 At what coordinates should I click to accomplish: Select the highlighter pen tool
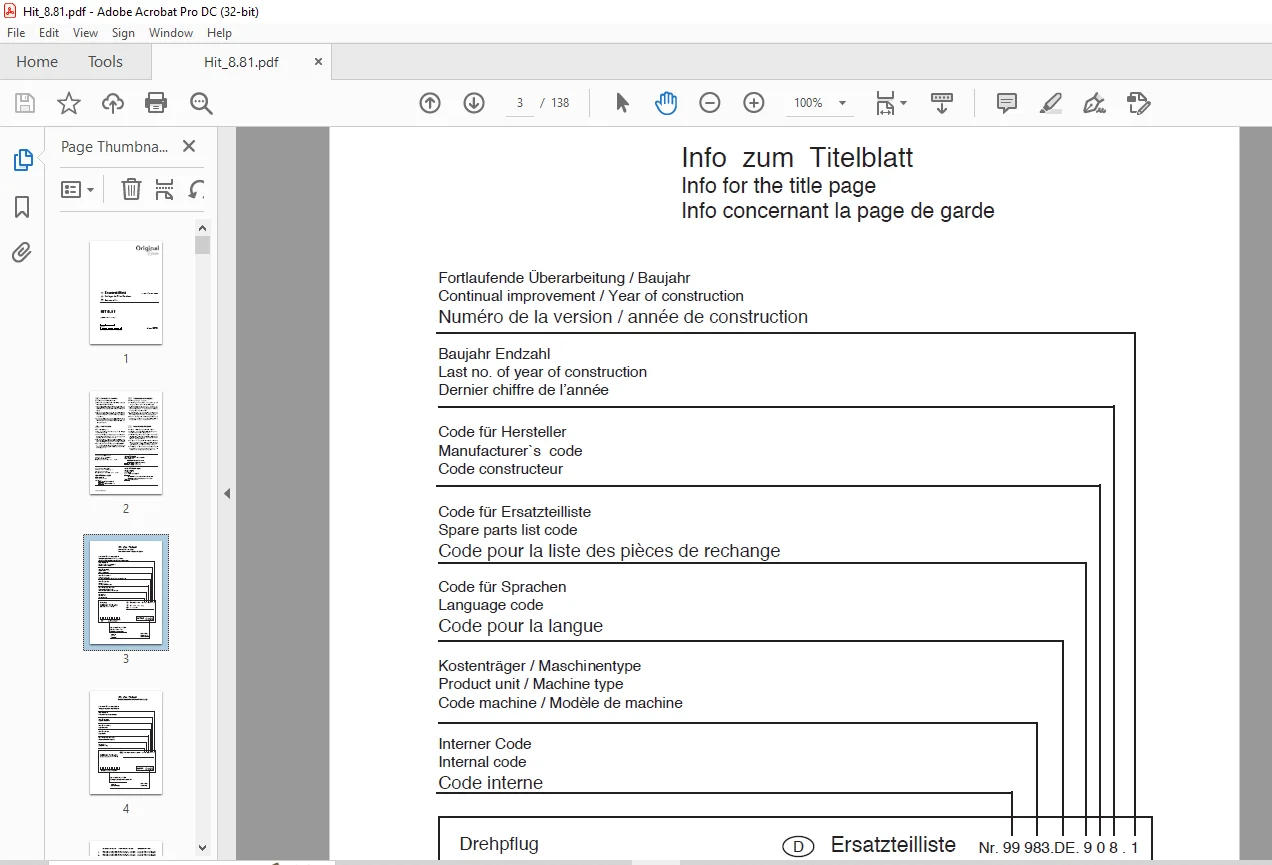coord(1051,103)
